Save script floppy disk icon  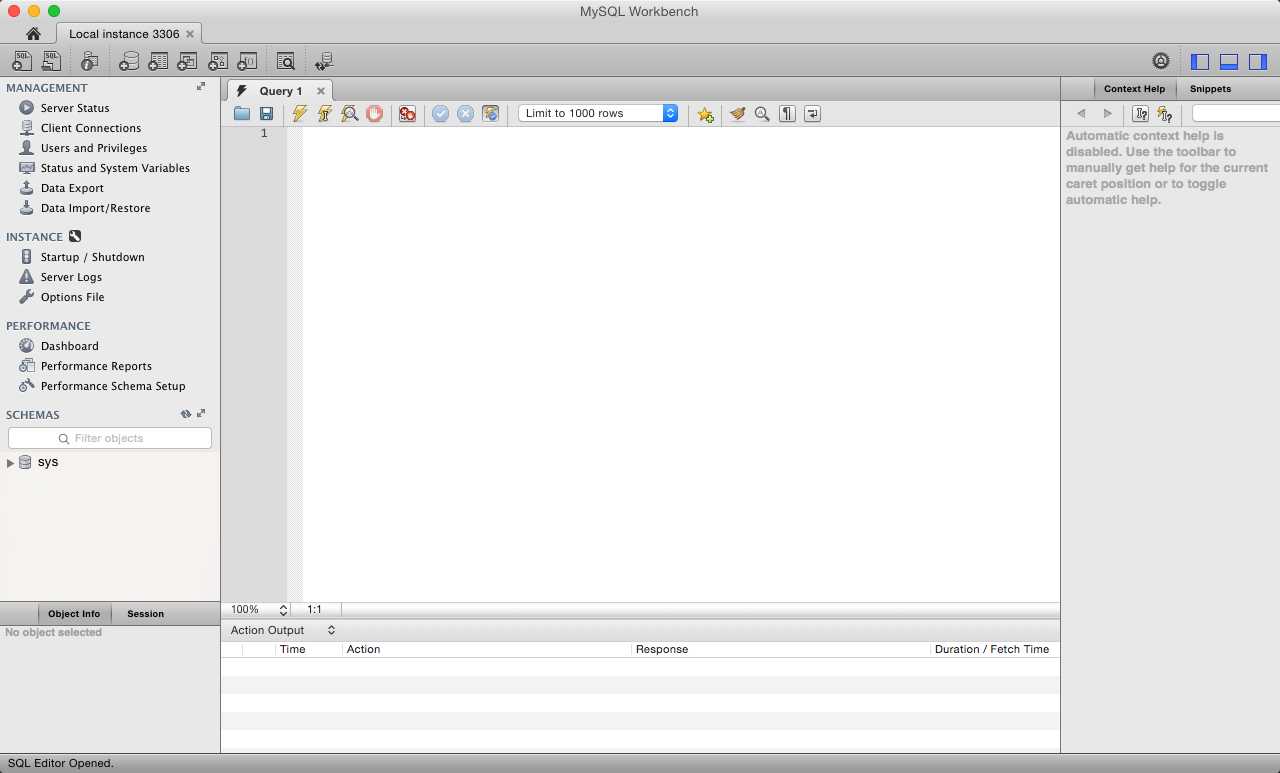[266, 114]
